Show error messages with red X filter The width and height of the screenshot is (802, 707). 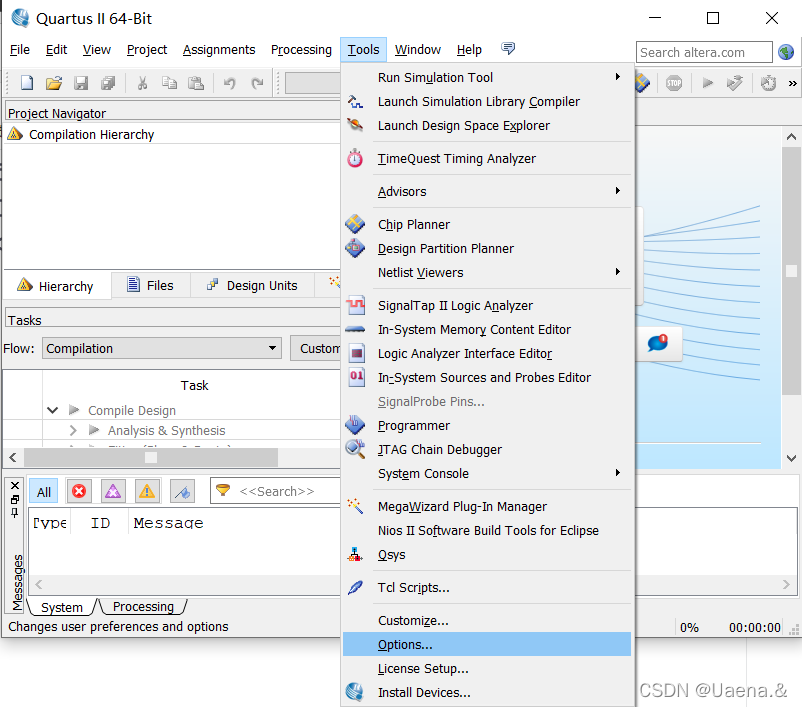pyautogui.click(x=79, y=492)
